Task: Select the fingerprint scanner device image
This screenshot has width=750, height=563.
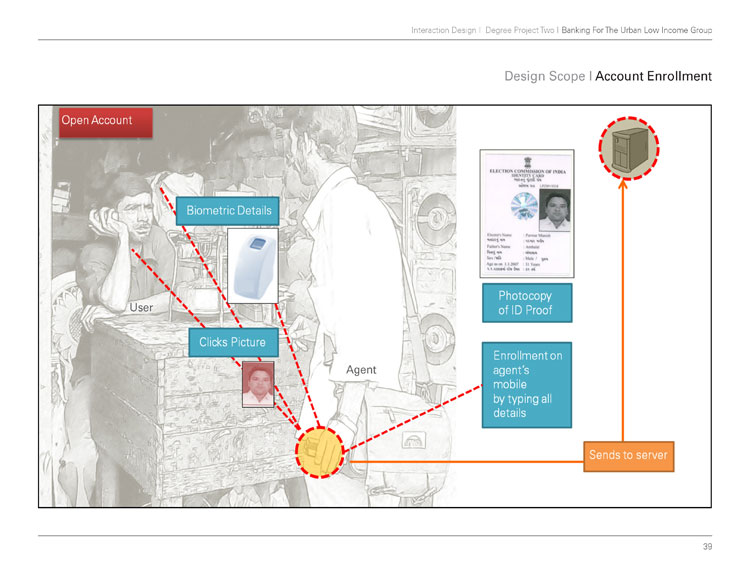Action: [253, 265]
